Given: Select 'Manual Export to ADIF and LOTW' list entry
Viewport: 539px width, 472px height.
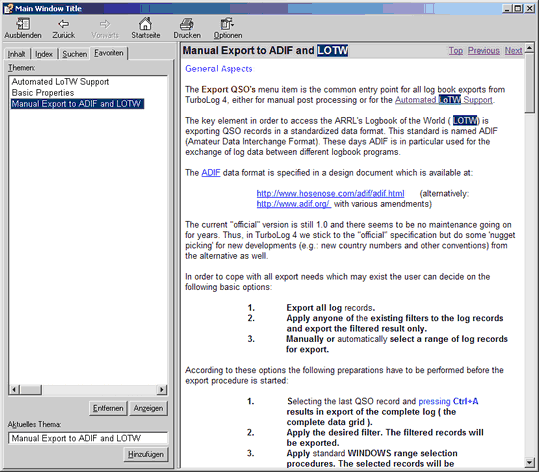Looking at the screenshot, I should tap(77, 104).
